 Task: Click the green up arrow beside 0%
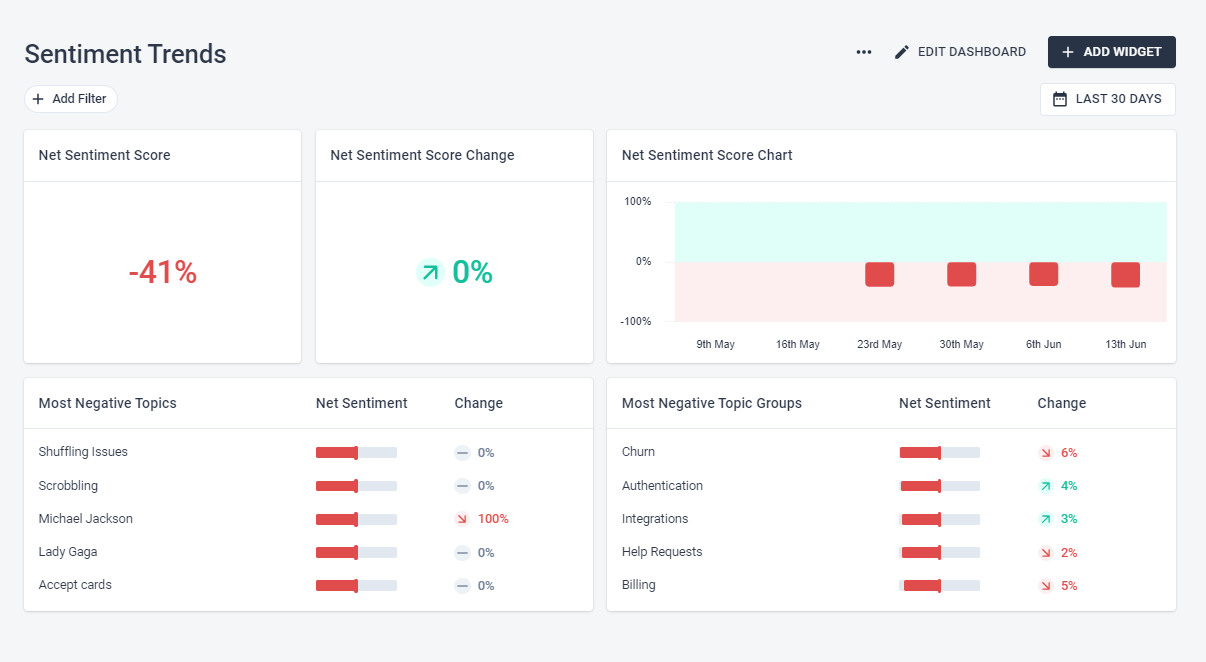coord(430,272)
